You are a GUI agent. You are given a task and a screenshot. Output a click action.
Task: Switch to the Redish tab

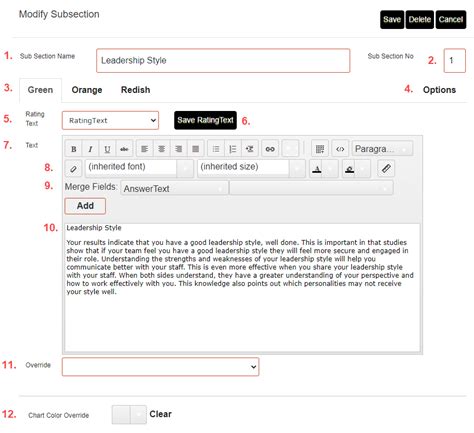pyautogui.click(x=135, y=90)
